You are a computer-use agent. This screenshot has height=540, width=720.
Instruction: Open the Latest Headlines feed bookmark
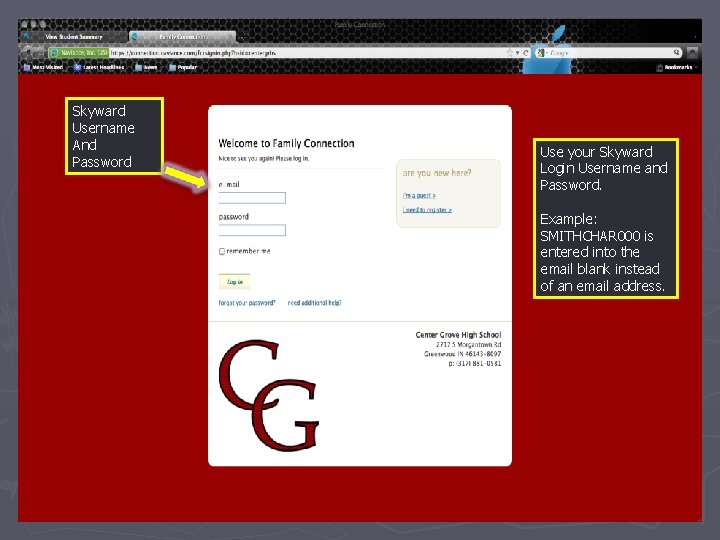99,67
